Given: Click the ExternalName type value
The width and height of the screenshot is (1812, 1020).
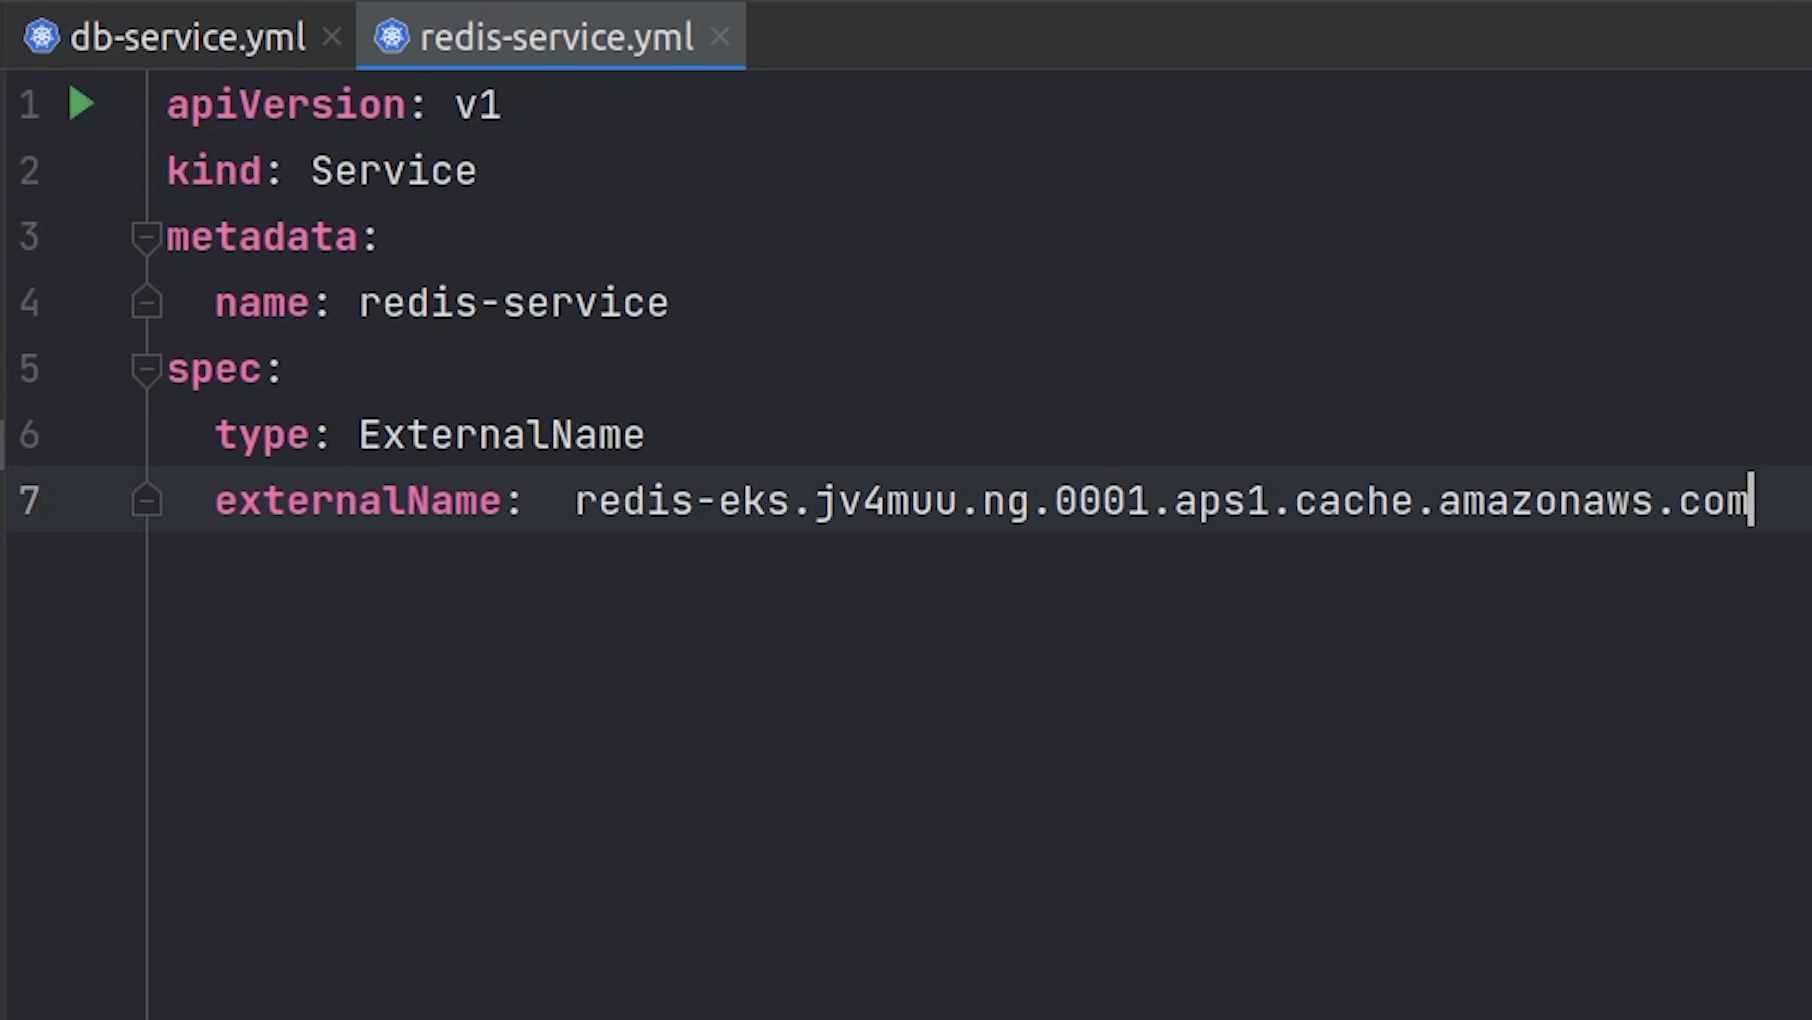Looking at the screenshot, I should point(501,435).
